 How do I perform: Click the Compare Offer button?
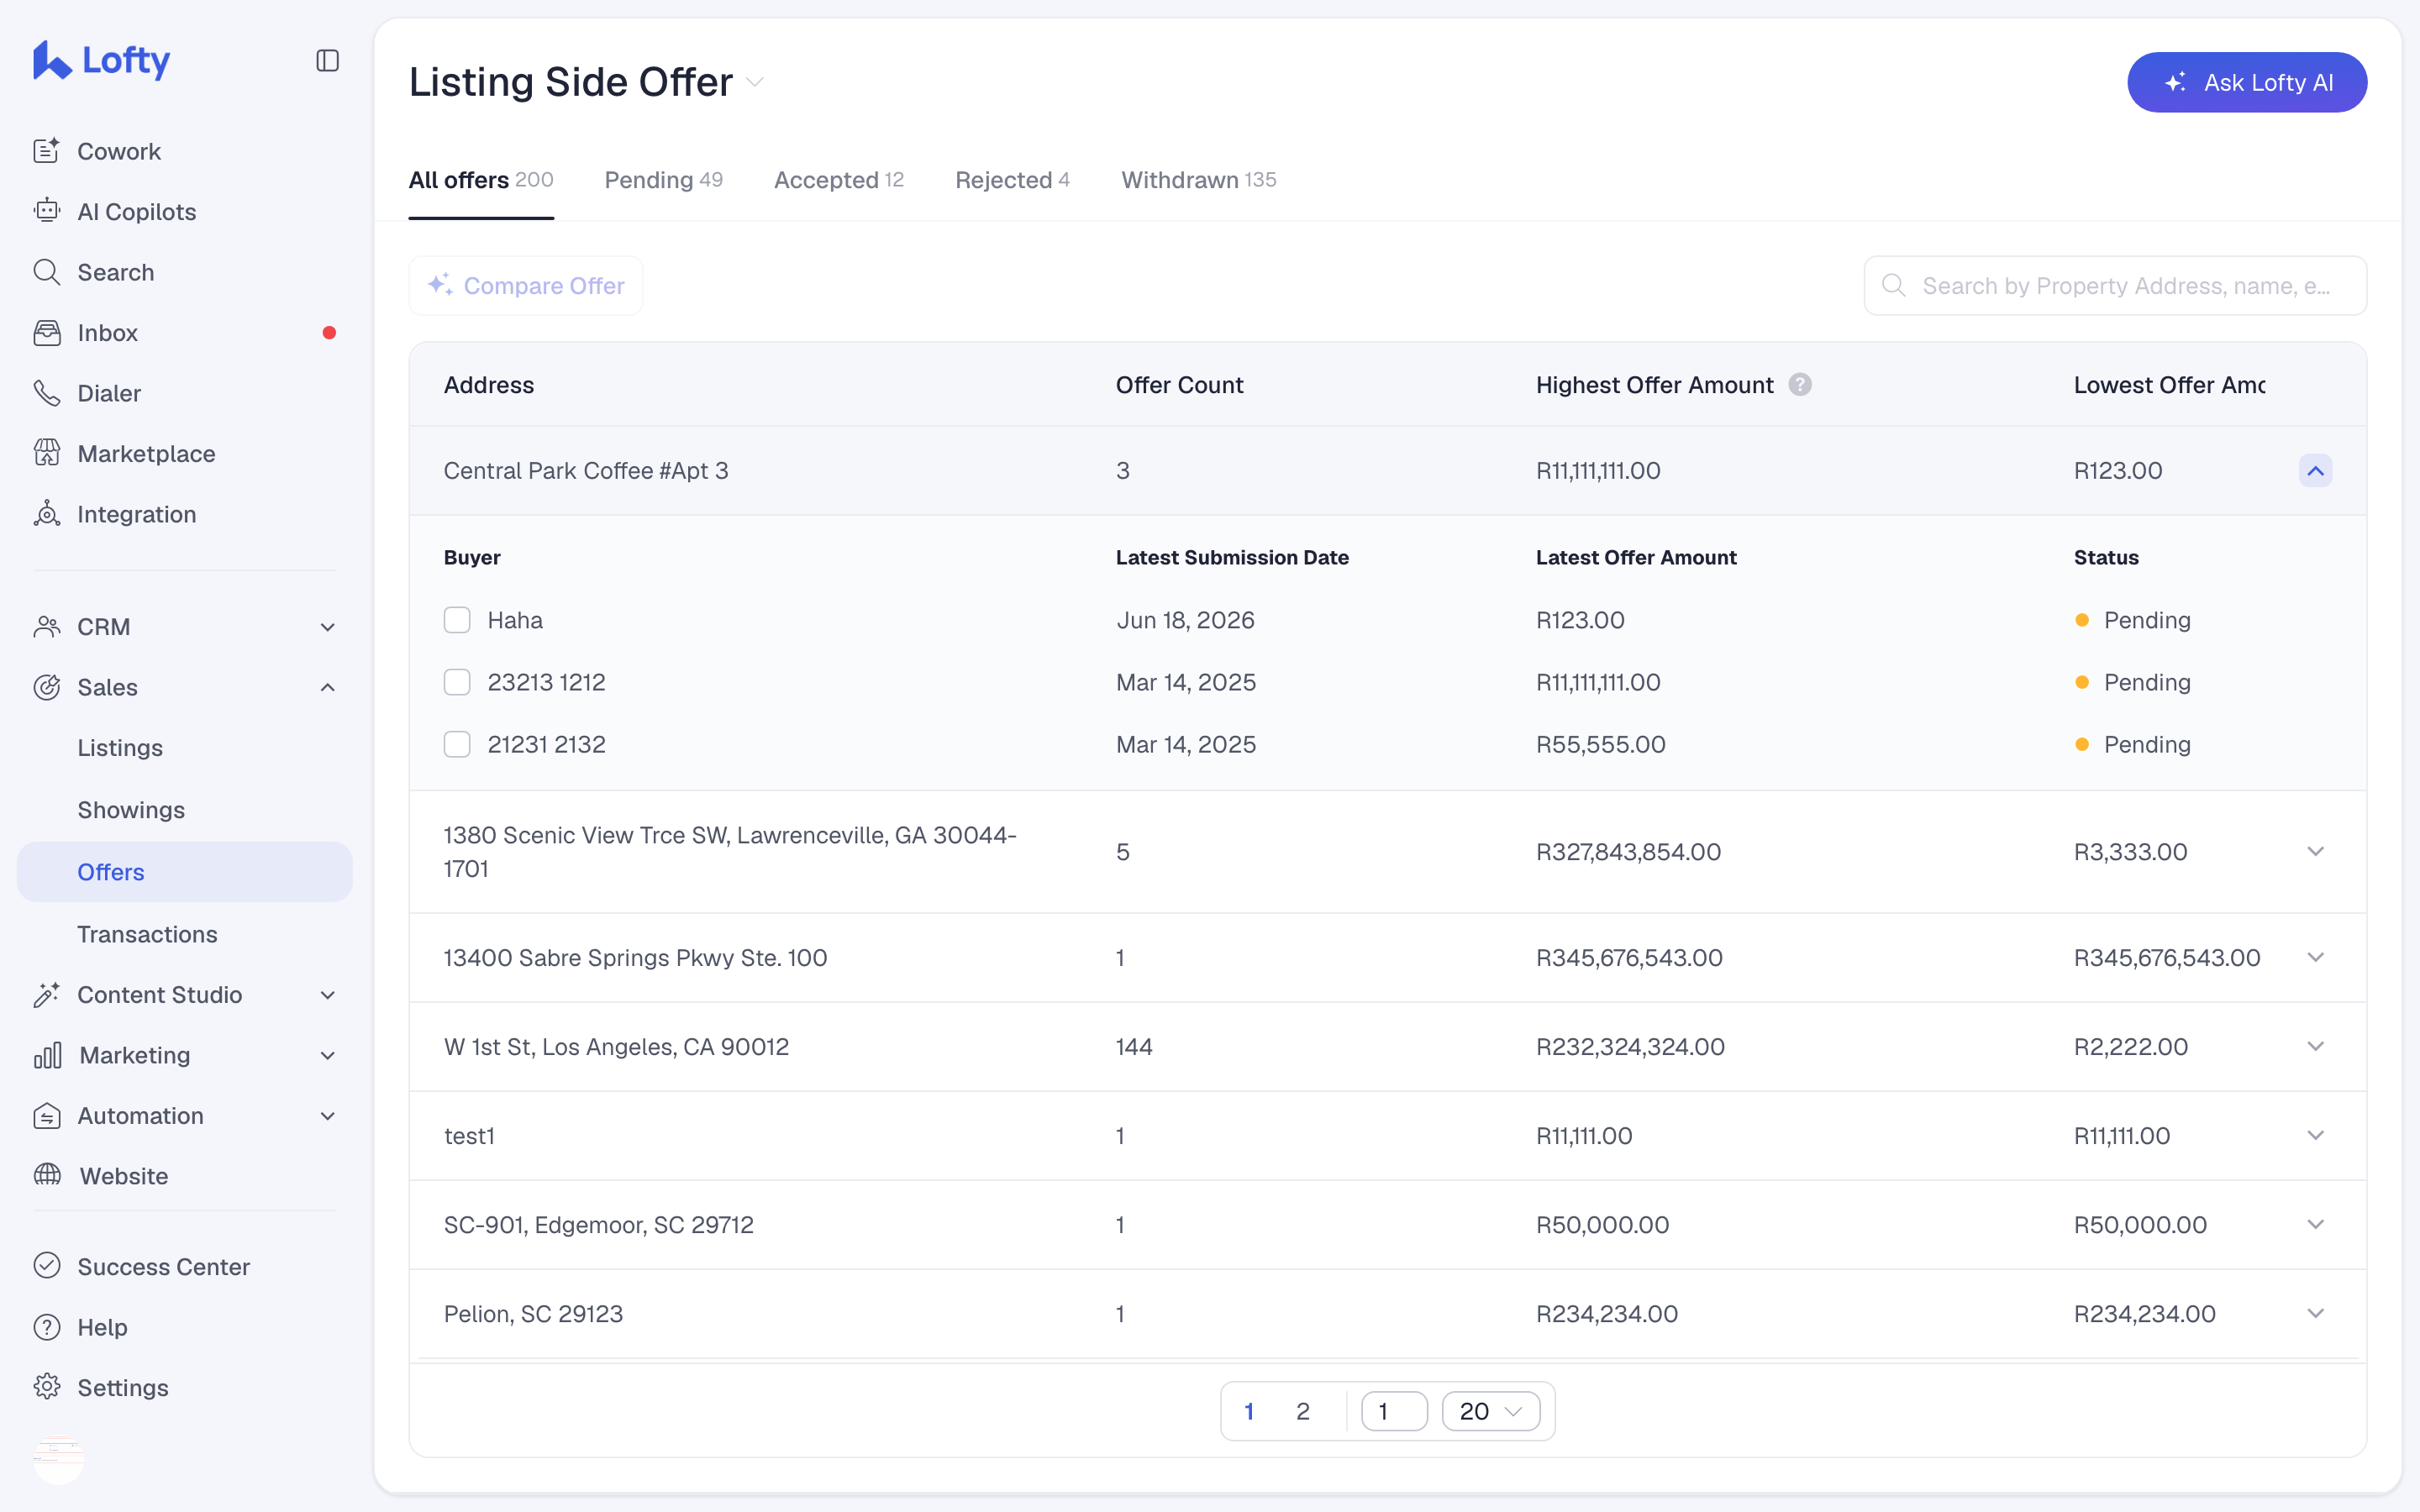[525, 286]
